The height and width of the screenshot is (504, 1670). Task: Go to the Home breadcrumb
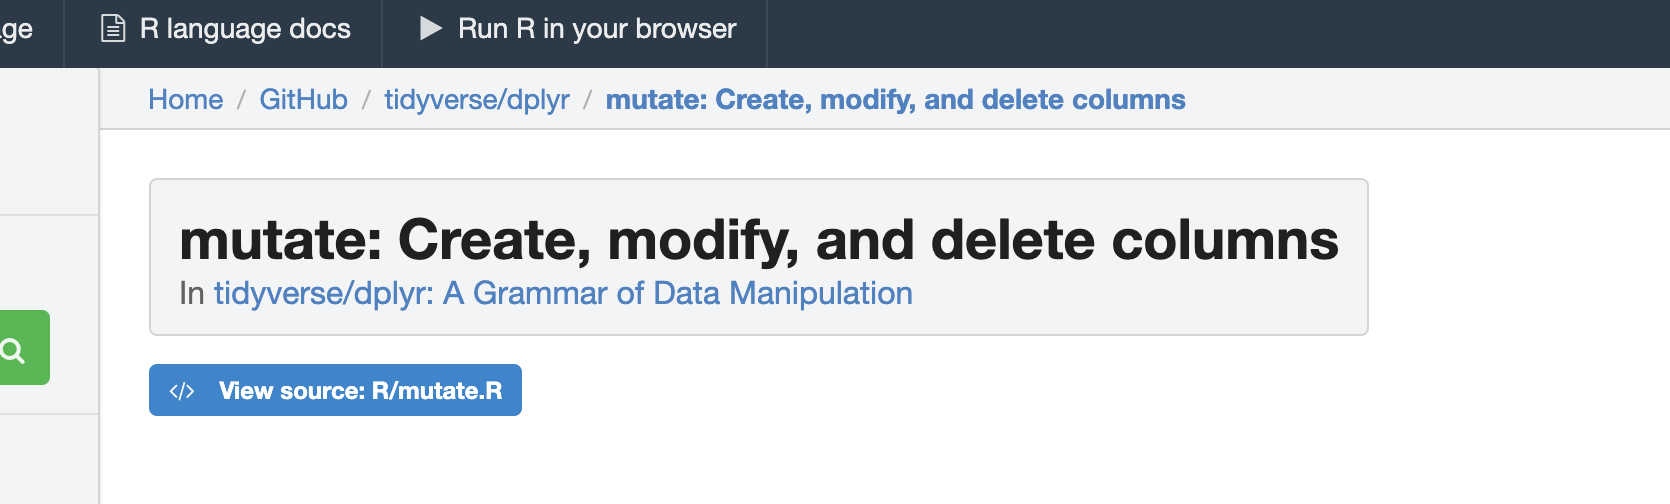click(x=186, y=100)
